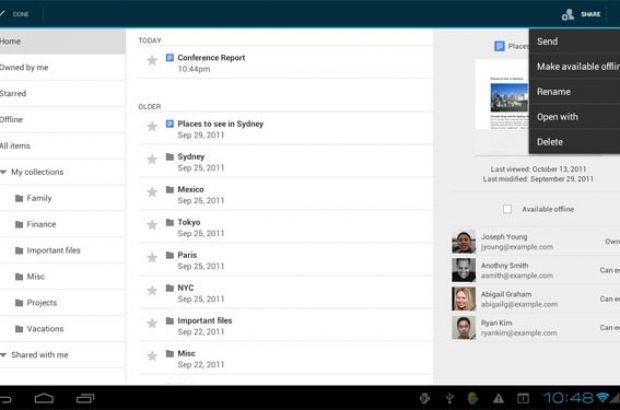Image resolution: width=620 pixels, height=410 pixels.
Task: Open the Recent apps icon
Action: 85,398
